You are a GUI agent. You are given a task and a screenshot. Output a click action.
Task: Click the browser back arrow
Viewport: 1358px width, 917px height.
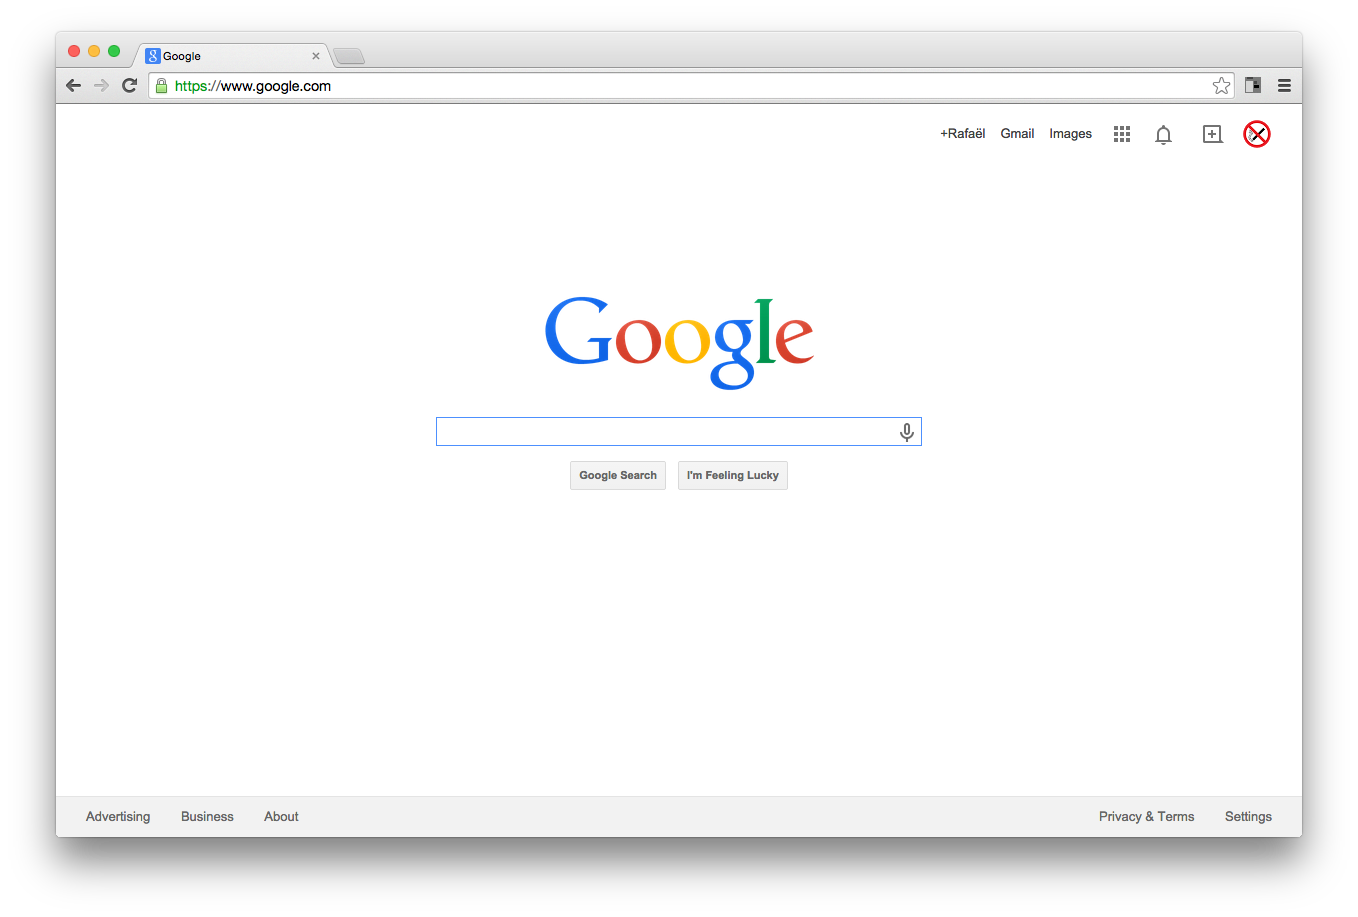pyautogui.click(x=73, y=86)
